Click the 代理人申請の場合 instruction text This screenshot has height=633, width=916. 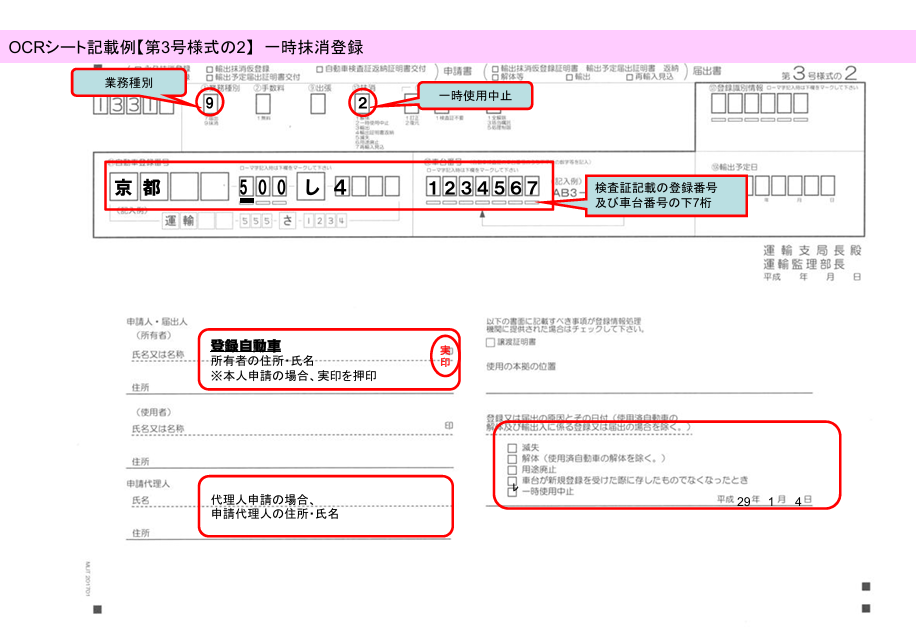275,507
